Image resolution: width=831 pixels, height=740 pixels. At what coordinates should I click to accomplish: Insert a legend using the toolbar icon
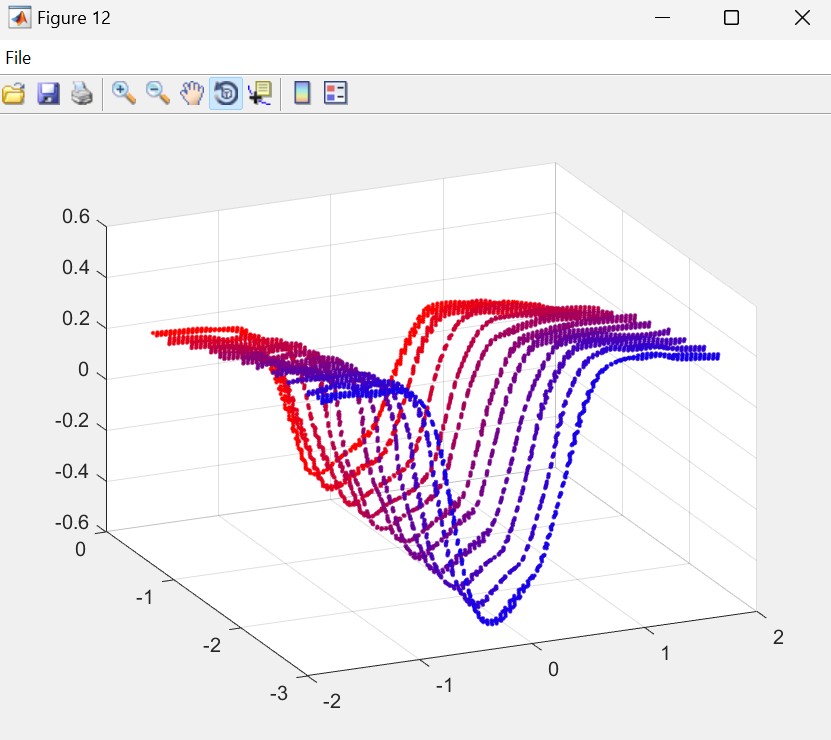(x=335, y=94)
